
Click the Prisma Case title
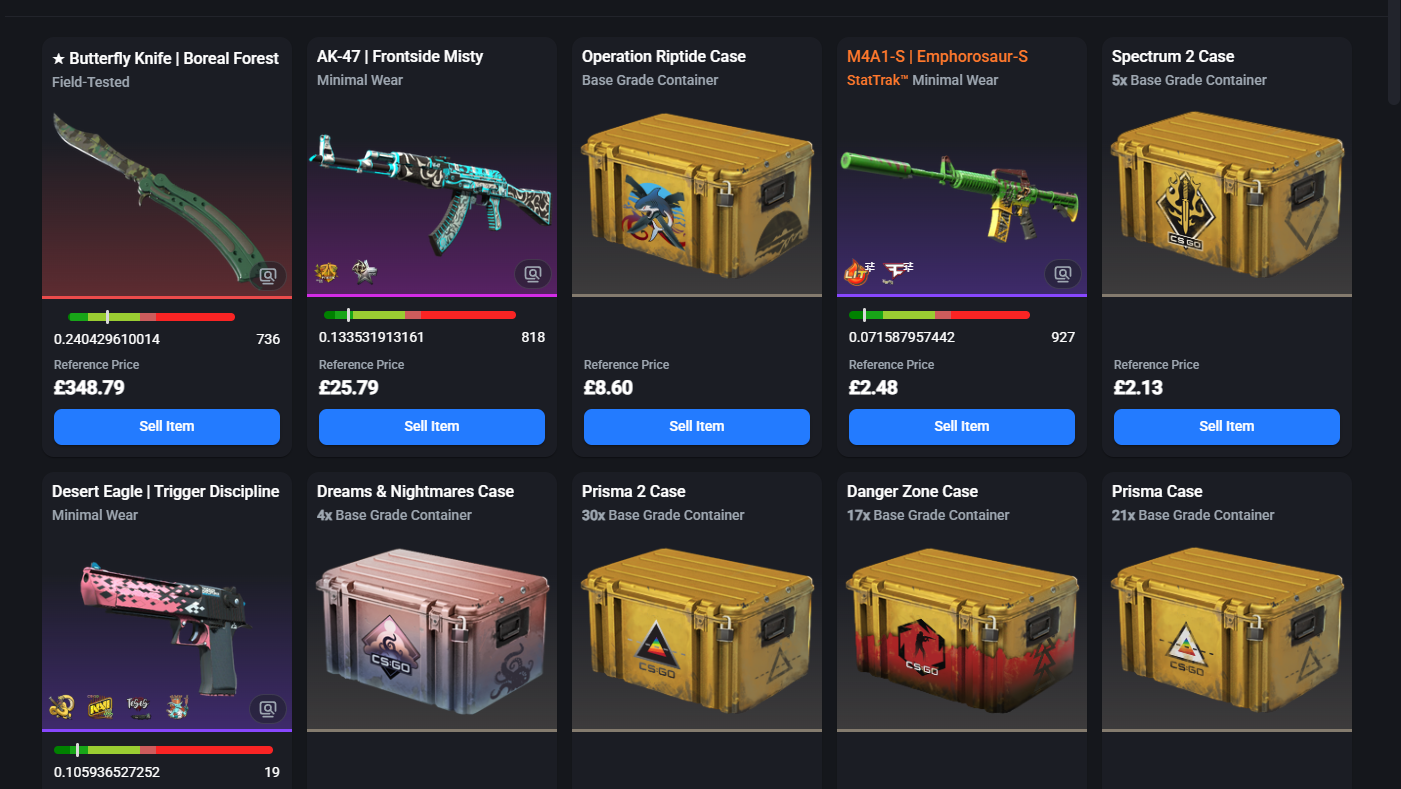tap(1157, 491)
